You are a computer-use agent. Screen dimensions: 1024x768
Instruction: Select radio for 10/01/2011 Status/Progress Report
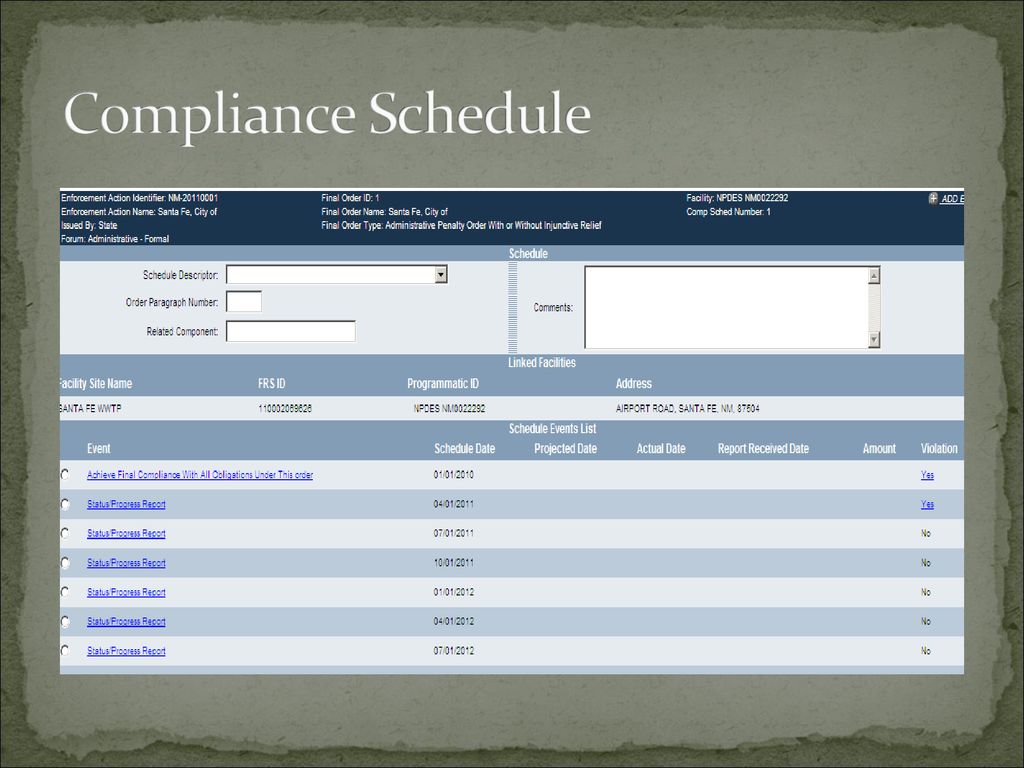click(65, 562)
